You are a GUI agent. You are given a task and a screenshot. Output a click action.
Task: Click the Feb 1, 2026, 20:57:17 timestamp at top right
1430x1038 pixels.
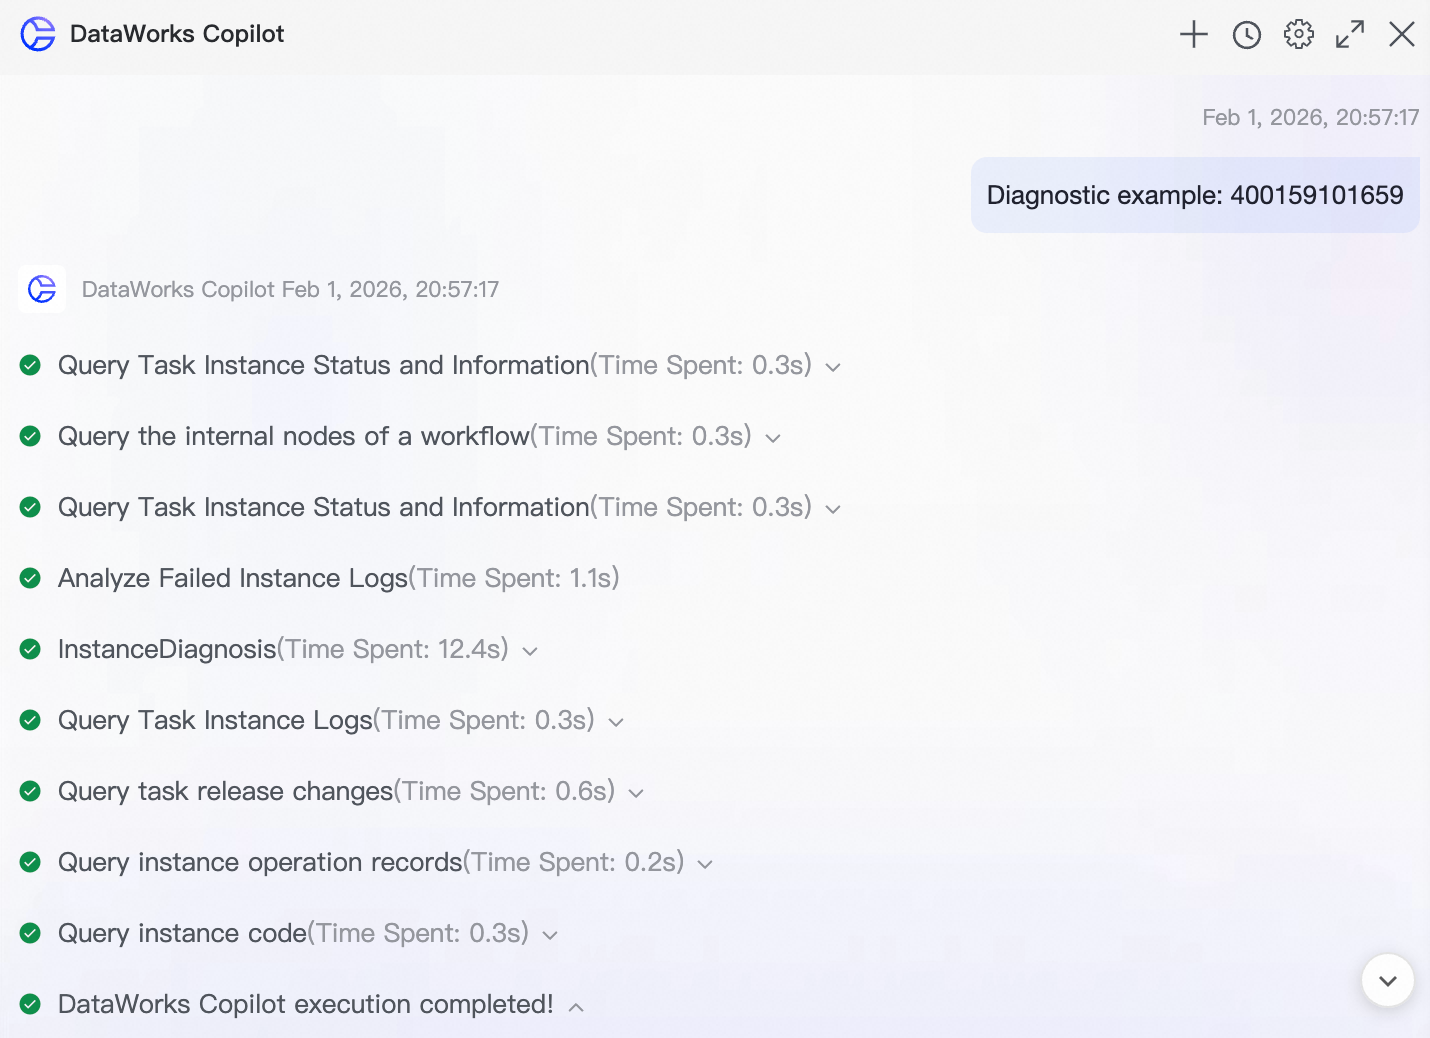click(x=1310, y=117)
